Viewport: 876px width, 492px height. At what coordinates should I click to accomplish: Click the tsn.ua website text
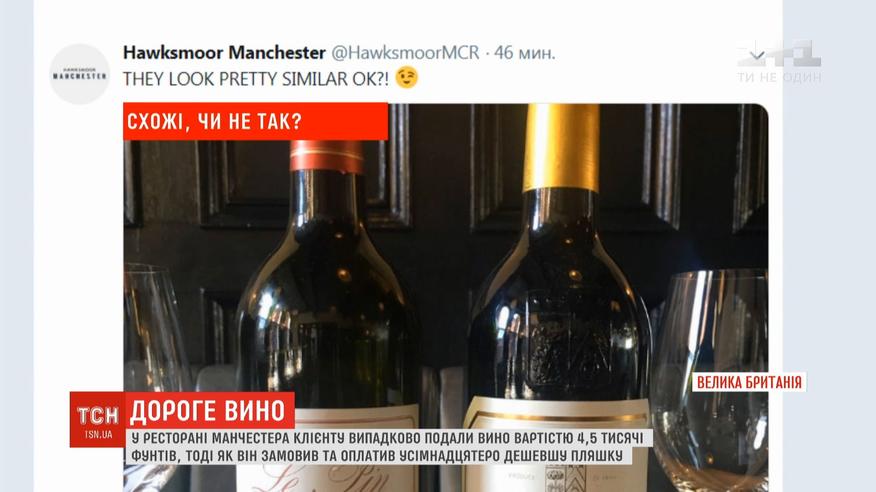click(x=98, y=434)
